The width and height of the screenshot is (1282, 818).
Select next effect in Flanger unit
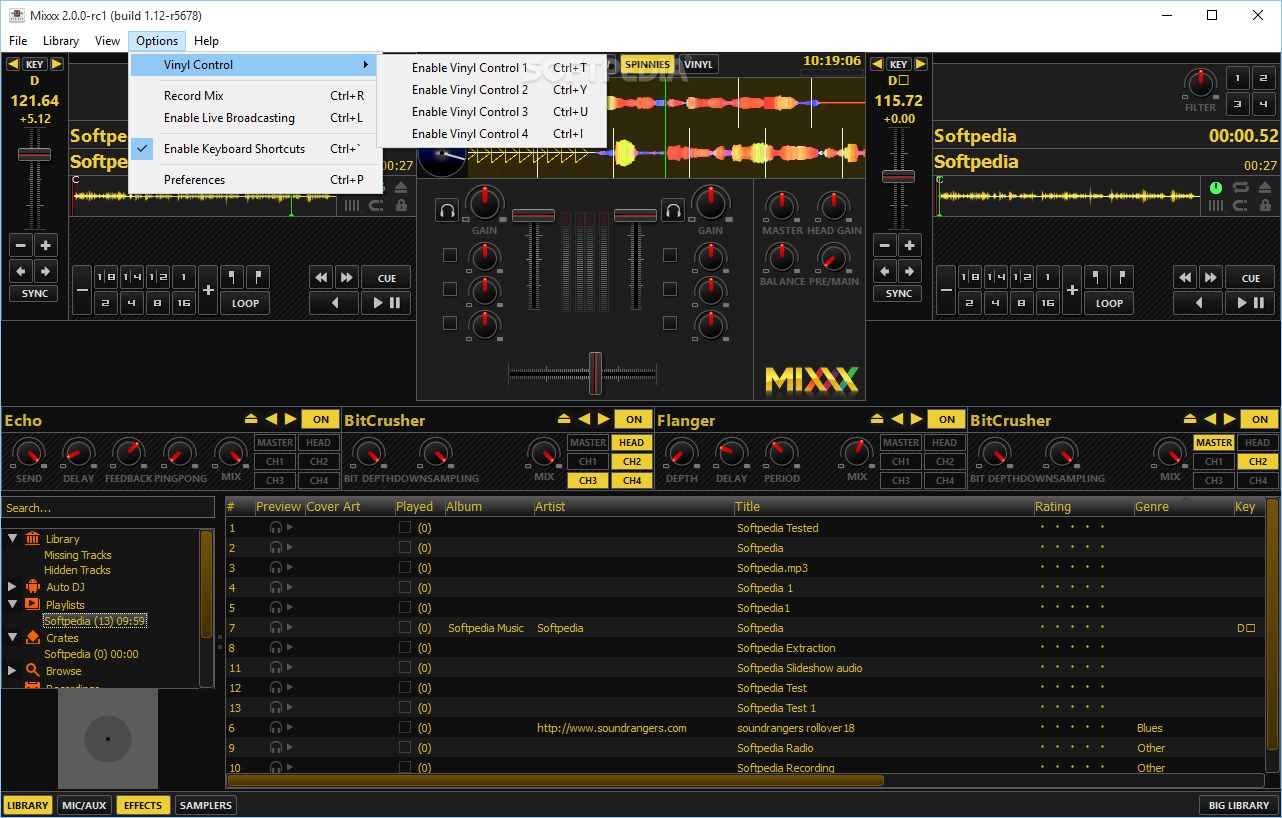[x=917, y=419]
